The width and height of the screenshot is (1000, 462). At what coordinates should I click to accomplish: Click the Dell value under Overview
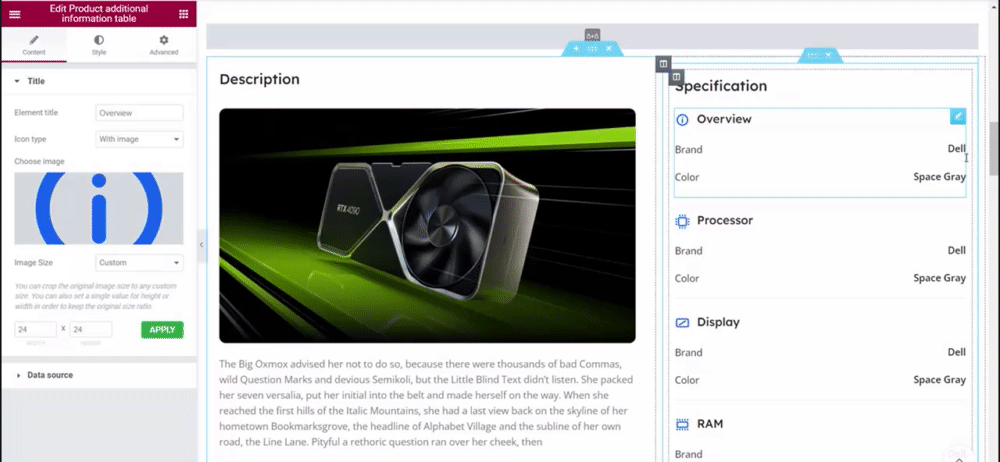coord(957,149)
